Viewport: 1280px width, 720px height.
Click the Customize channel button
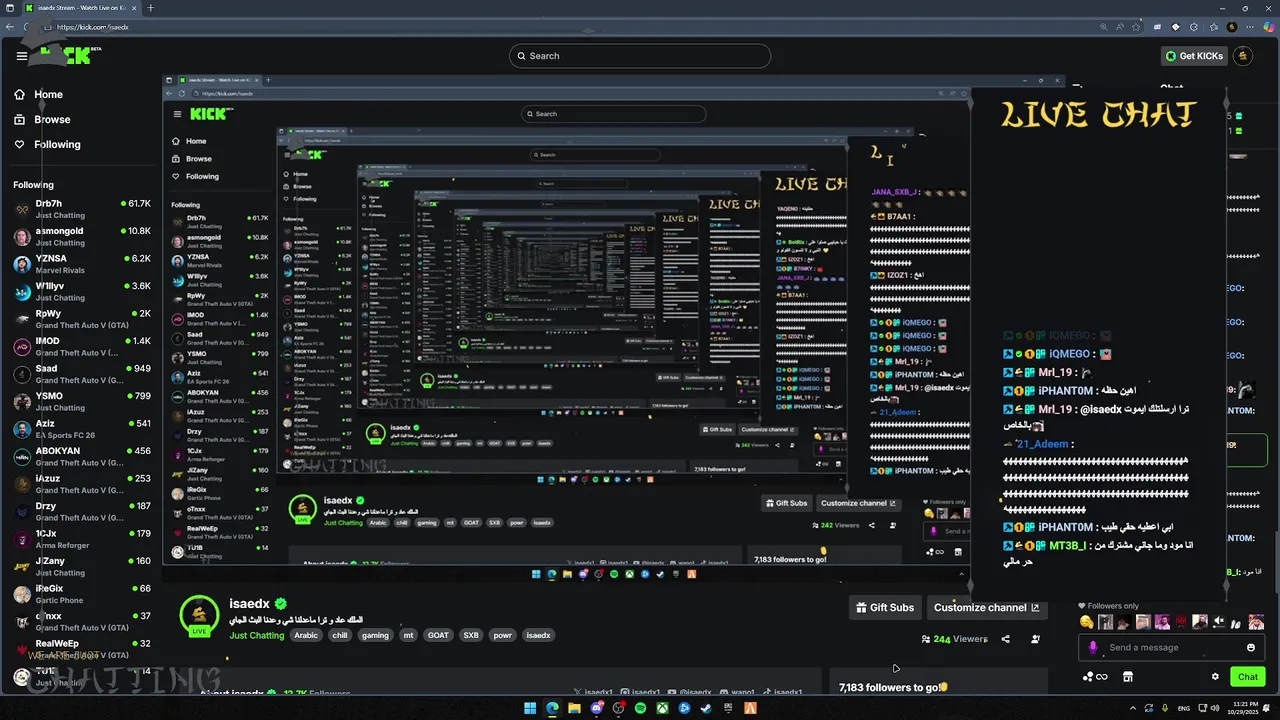coord(986,607)
